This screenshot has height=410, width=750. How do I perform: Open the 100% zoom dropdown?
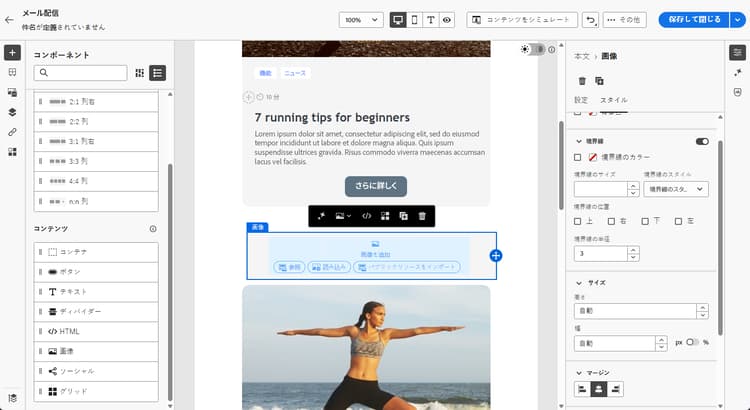point(361,20)
